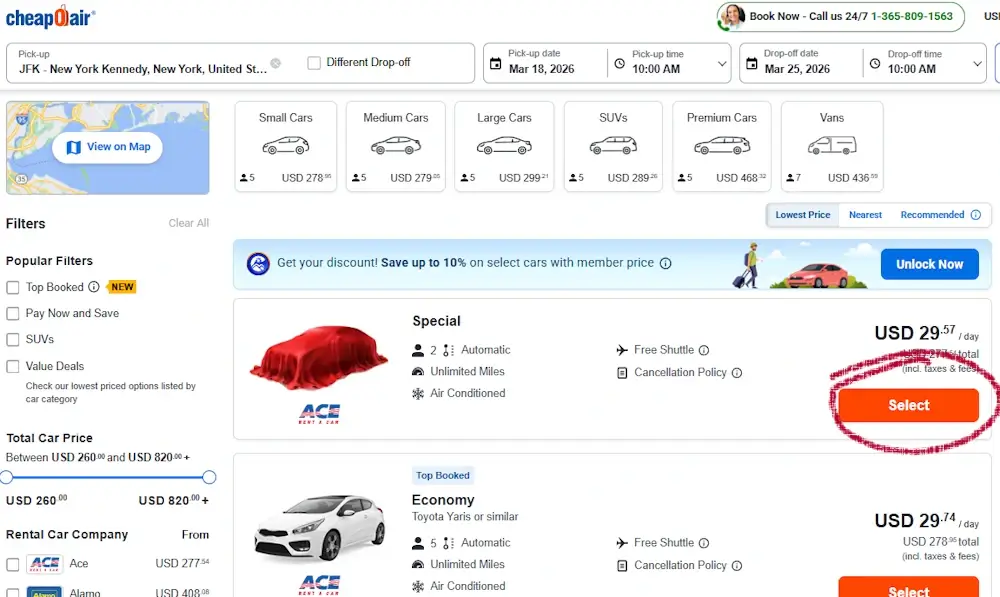Show info for Recommended sort option
The width and height of the screenshot is (1000, 597).
pos(976,215)
